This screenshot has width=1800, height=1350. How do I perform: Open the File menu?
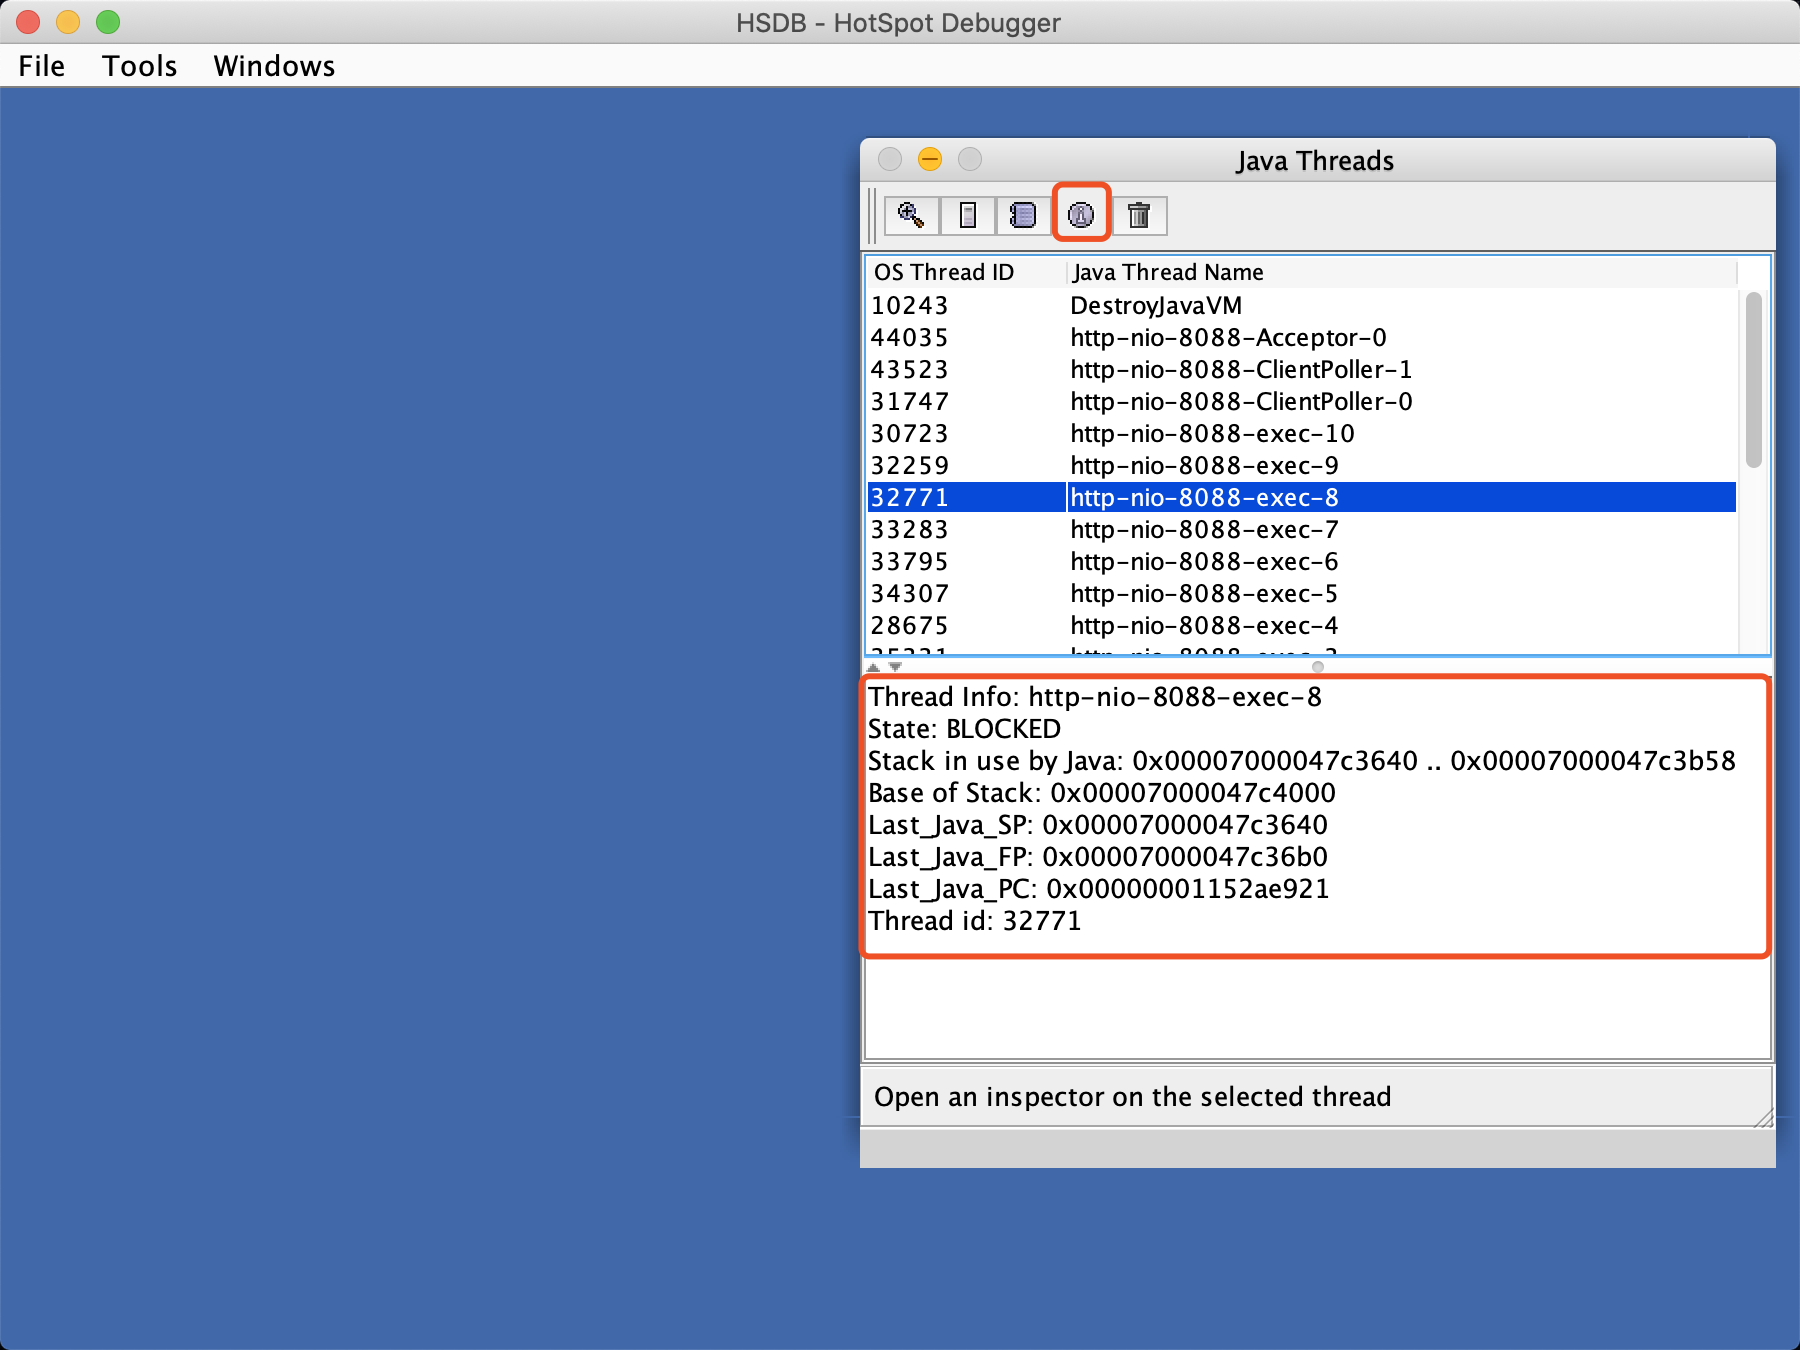41,66
